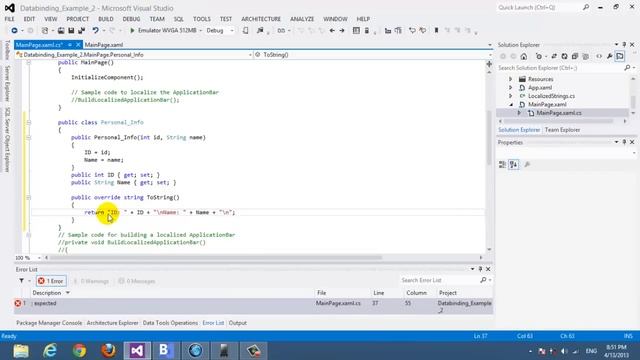Open File Explorer folder on the taskbar

[x=21, y=351]
